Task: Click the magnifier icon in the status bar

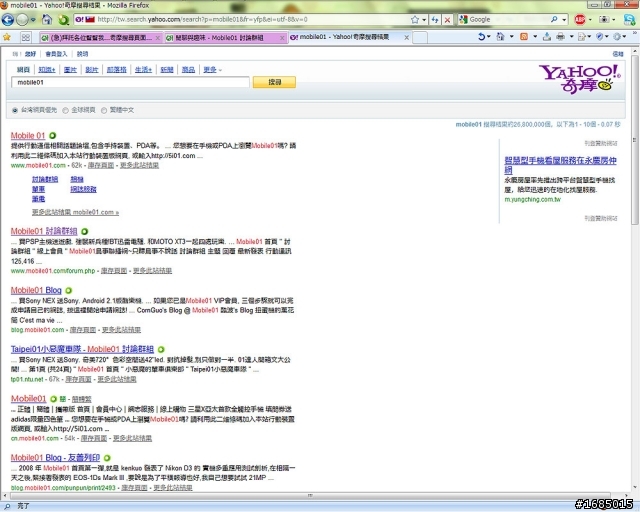Action: (x=7, y=506)
